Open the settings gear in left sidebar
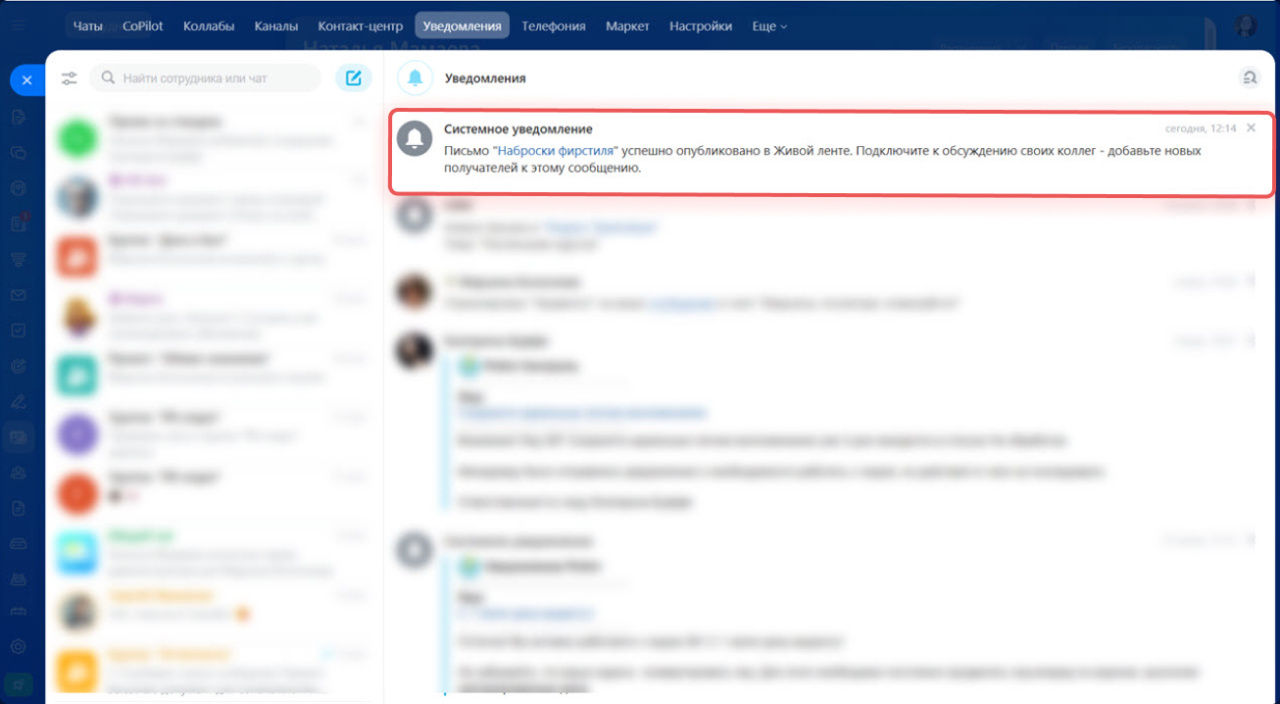Viewport: 1280px width, 704px height. coord(18,646)
